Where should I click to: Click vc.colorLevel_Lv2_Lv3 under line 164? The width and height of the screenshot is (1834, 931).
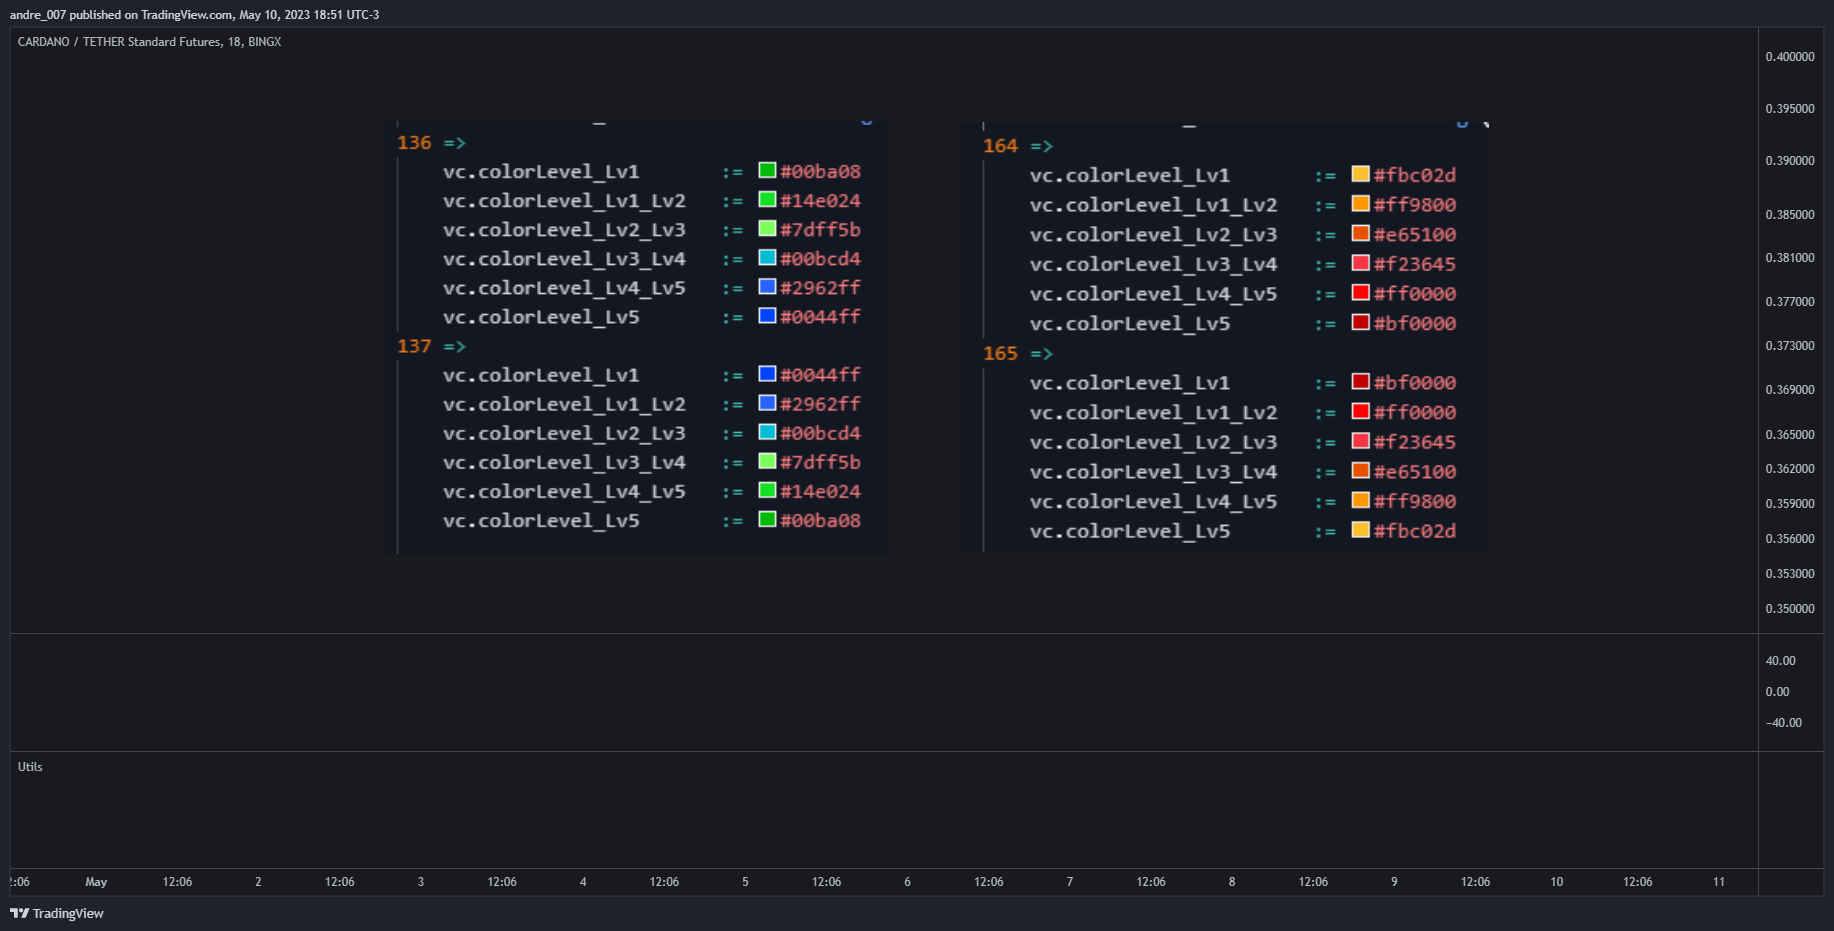1154,235
